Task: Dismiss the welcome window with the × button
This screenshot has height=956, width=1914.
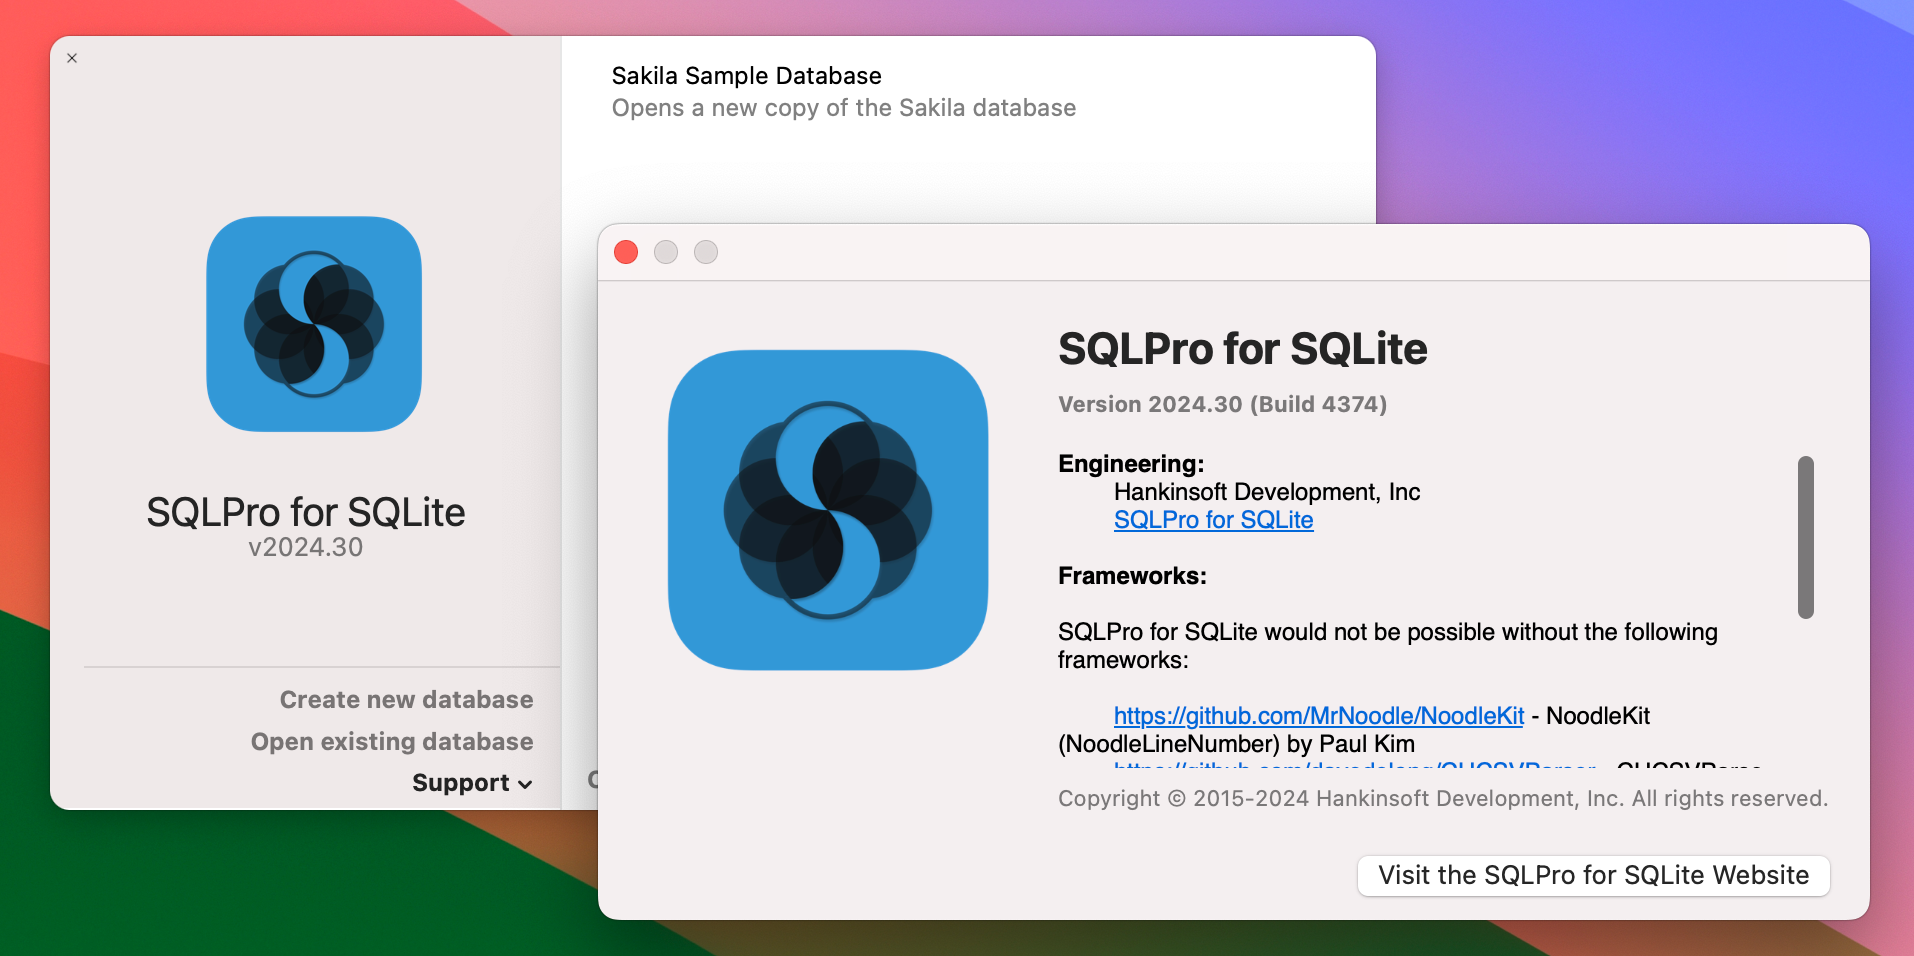Action: [71, 58]
